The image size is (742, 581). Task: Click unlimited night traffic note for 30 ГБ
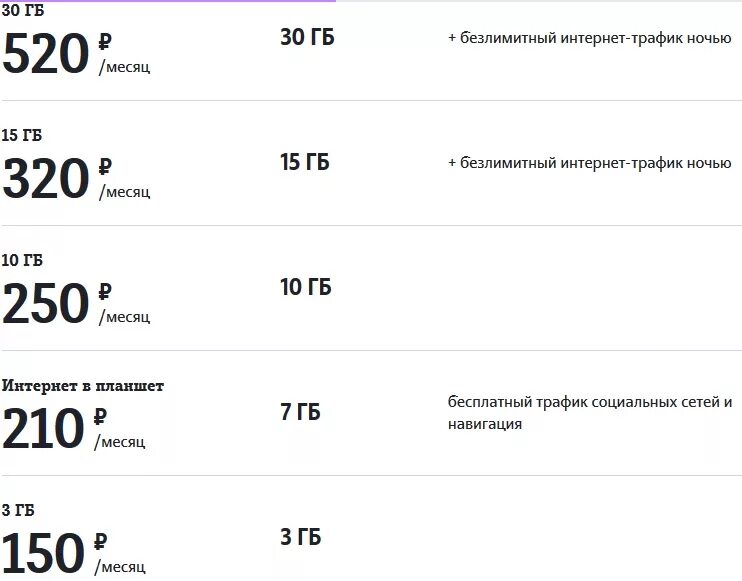590,38
